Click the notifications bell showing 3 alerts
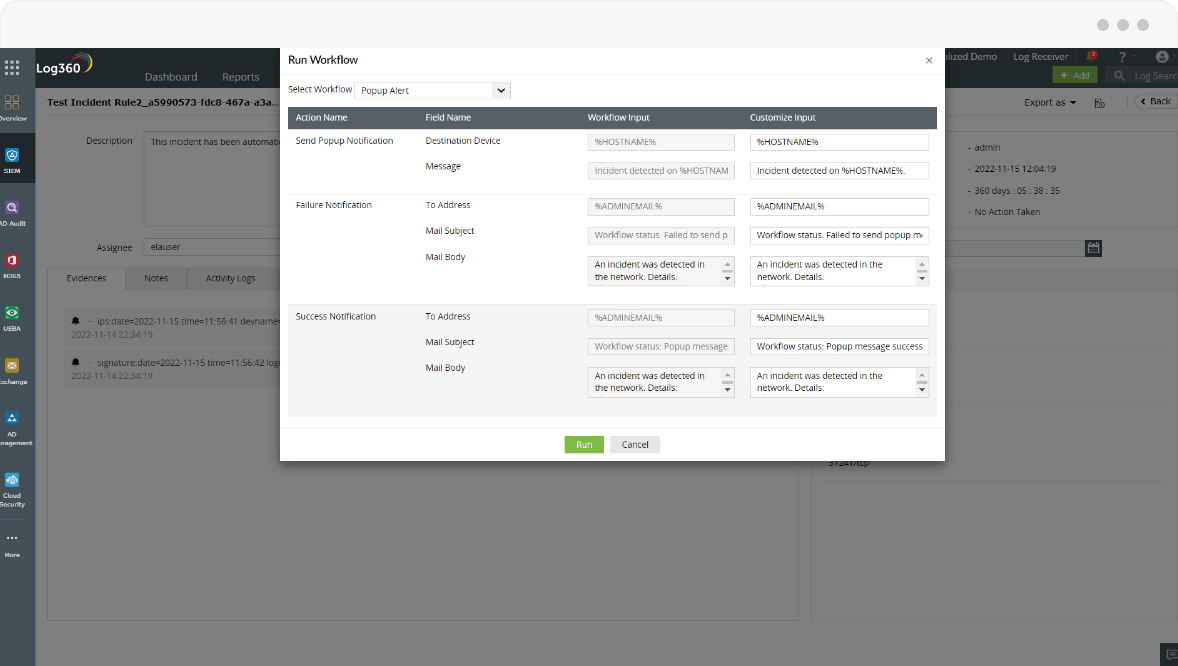Screen dimensions: 1178x666 1092,56
